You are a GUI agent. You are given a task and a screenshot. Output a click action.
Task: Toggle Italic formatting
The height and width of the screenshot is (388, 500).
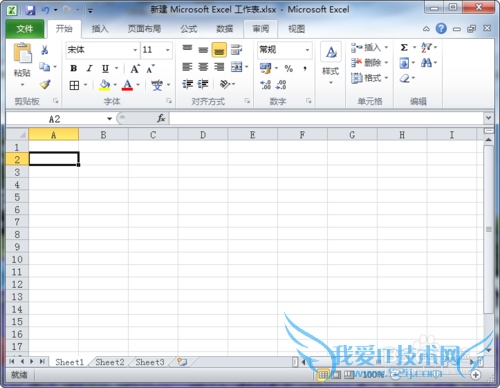(89, 69)
